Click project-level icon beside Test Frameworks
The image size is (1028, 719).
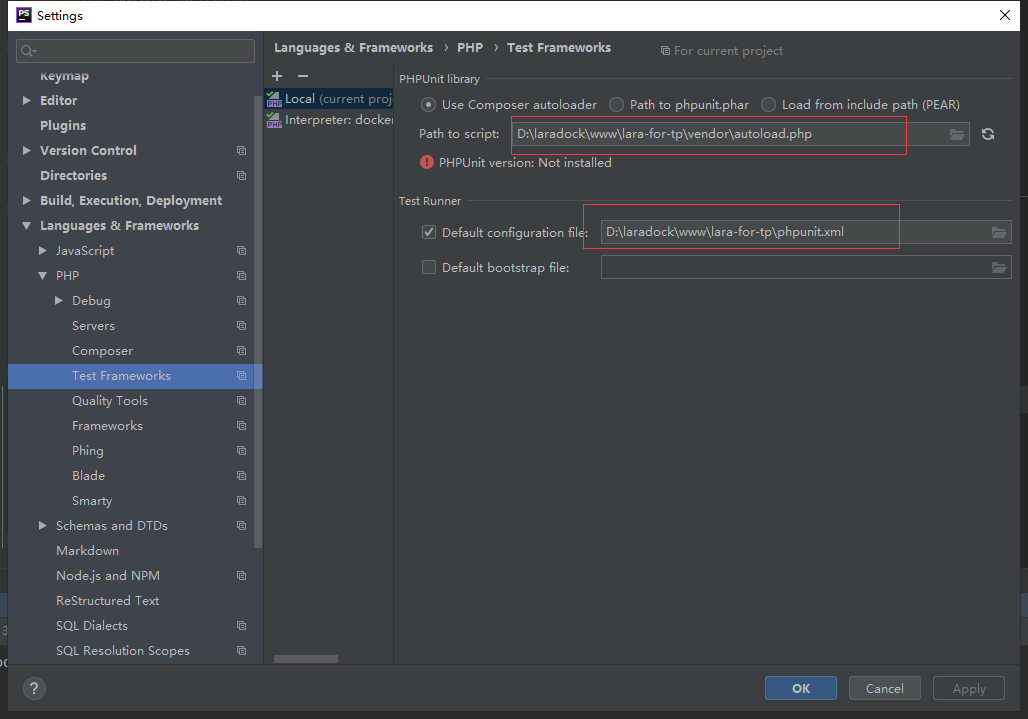[x=241, y=376]
